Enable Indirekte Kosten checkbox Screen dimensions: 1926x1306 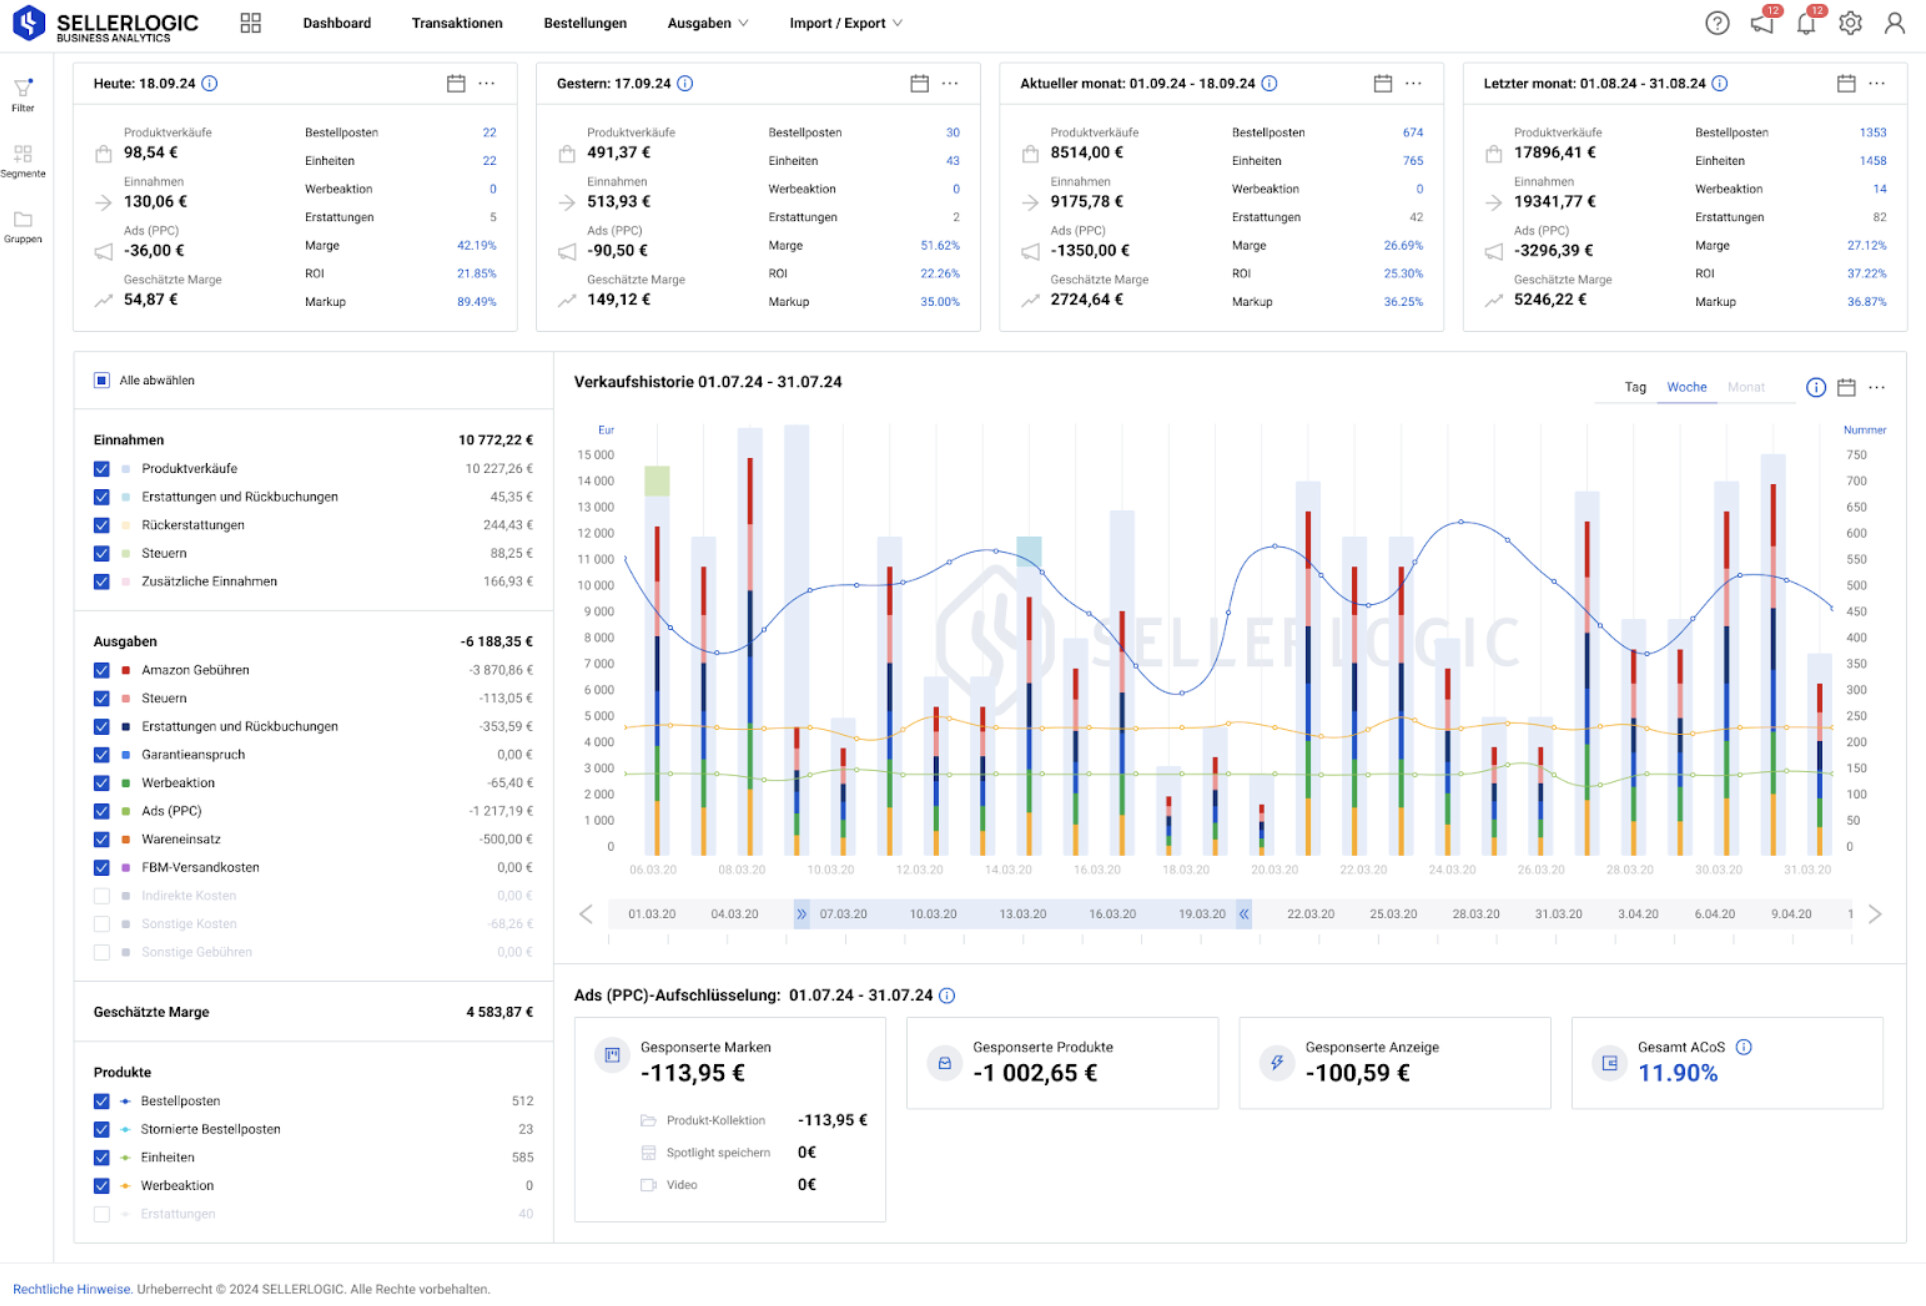[101, 896]
